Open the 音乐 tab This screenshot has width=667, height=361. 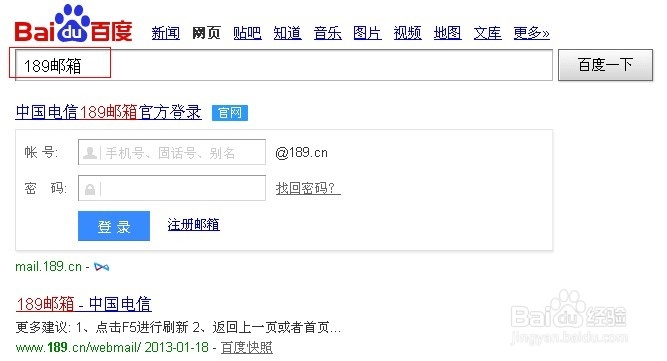point(328,33)
